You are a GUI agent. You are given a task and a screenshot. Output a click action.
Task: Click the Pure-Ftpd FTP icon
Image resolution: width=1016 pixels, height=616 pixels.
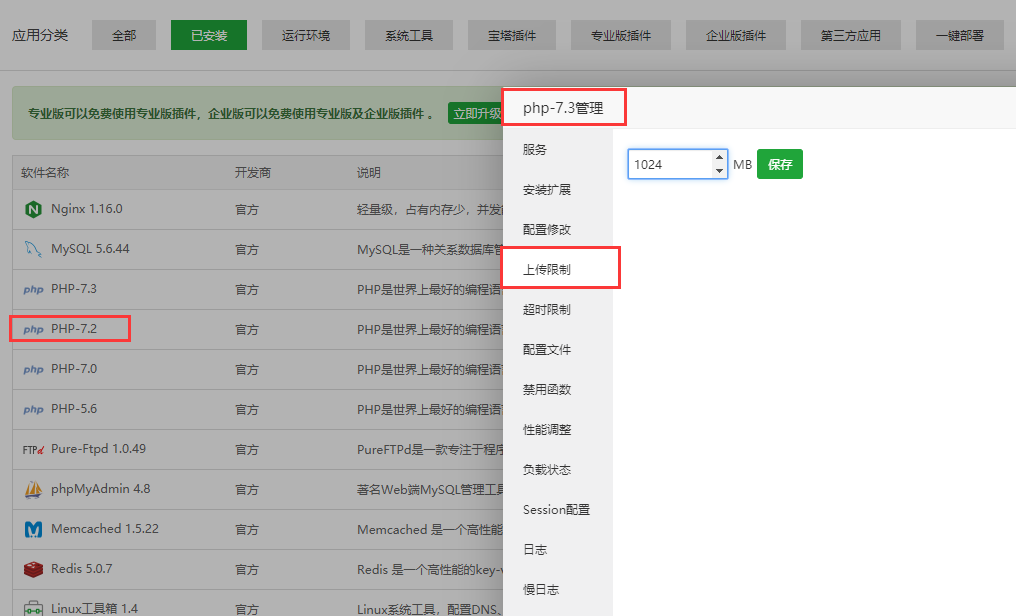33,449
